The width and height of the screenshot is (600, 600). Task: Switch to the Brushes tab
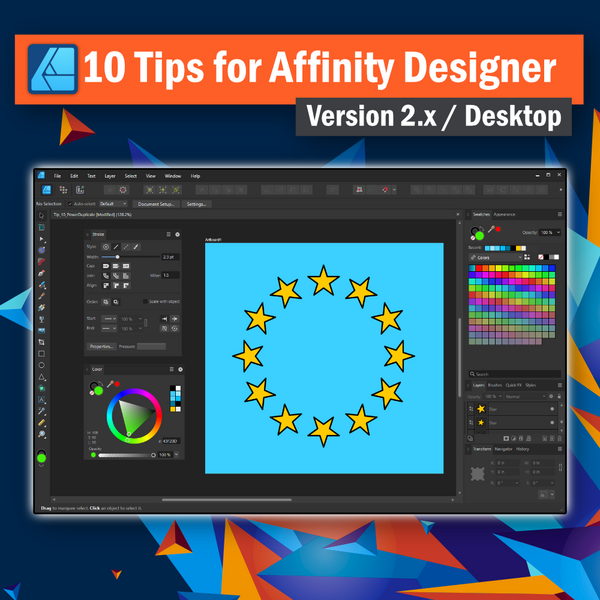(x=495, y=385)
